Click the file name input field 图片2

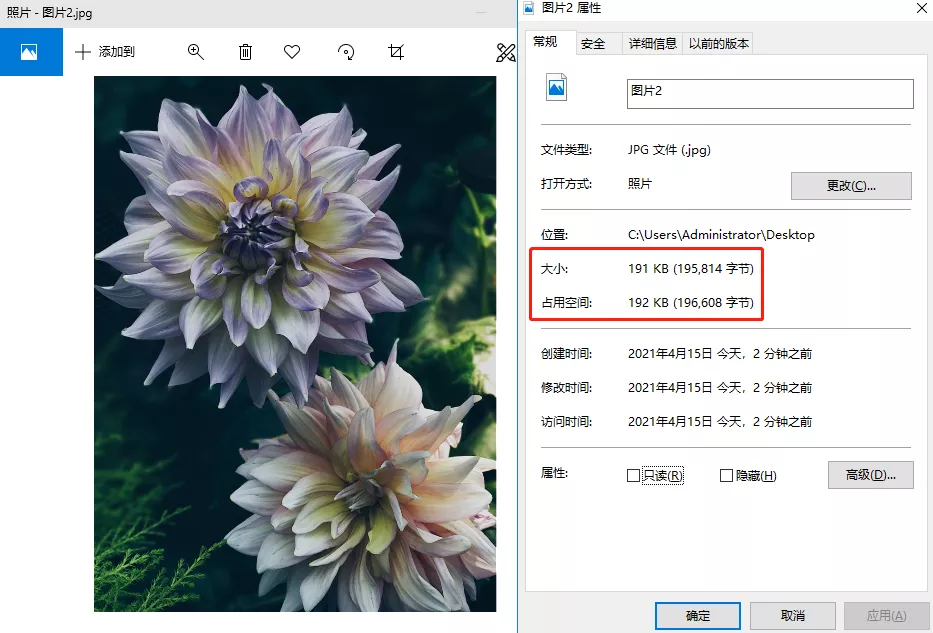coord(770,93)
